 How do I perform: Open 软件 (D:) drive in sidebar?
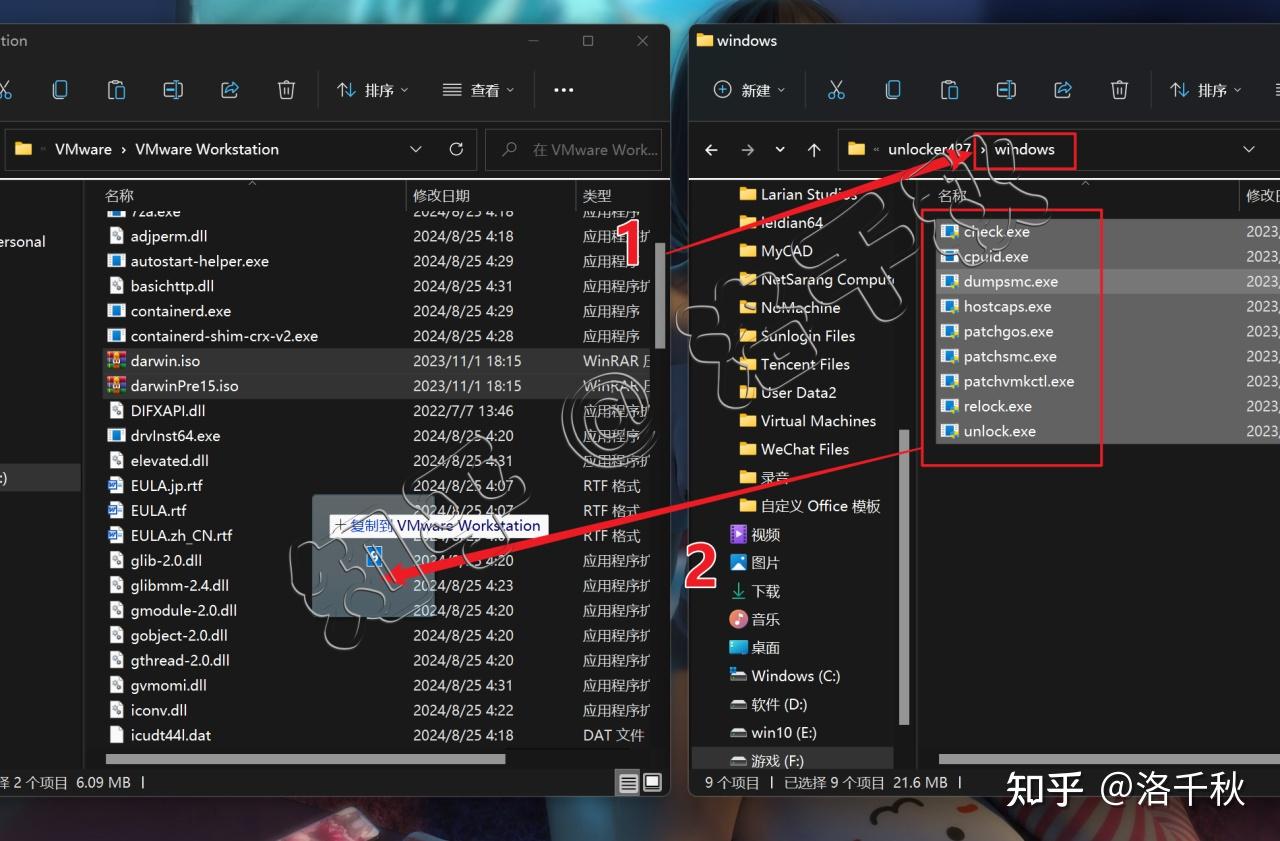point(768,704)
